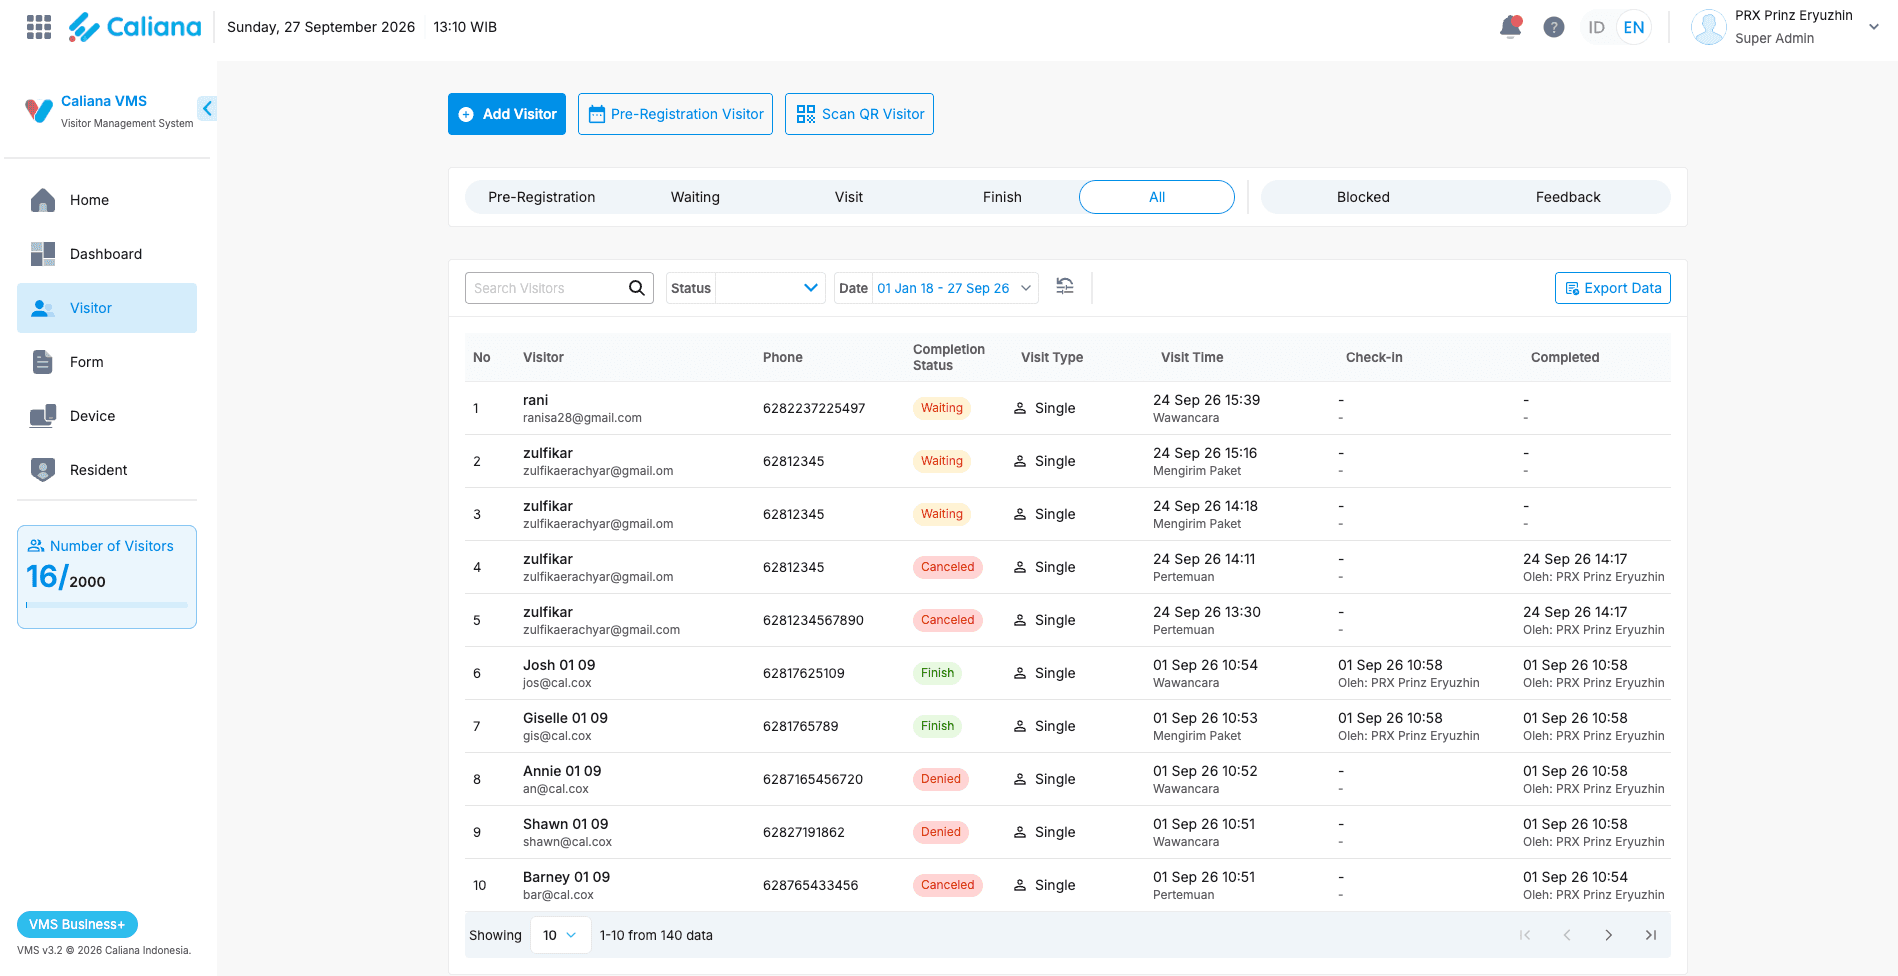Click the VMS Business+ badge
1898x976 pixels.
coord(77,924)
